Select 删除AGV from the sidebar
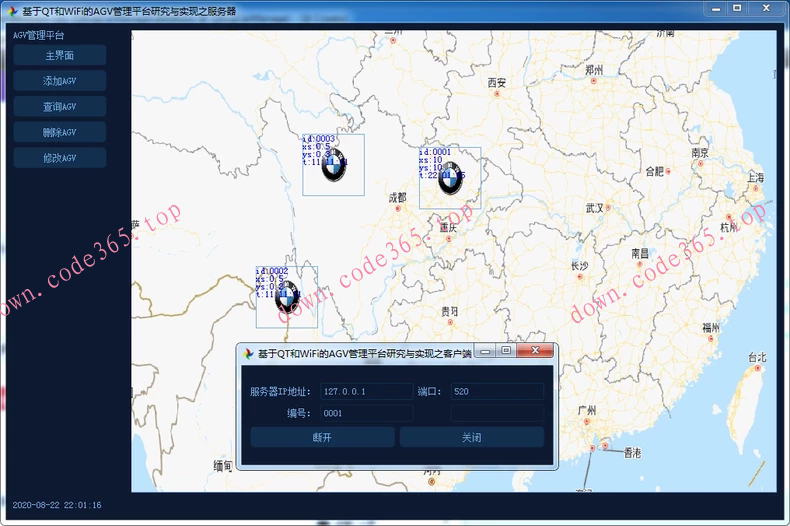Viewport: 790px width, 526px height. pyautogui.click(x=60, y=132)
